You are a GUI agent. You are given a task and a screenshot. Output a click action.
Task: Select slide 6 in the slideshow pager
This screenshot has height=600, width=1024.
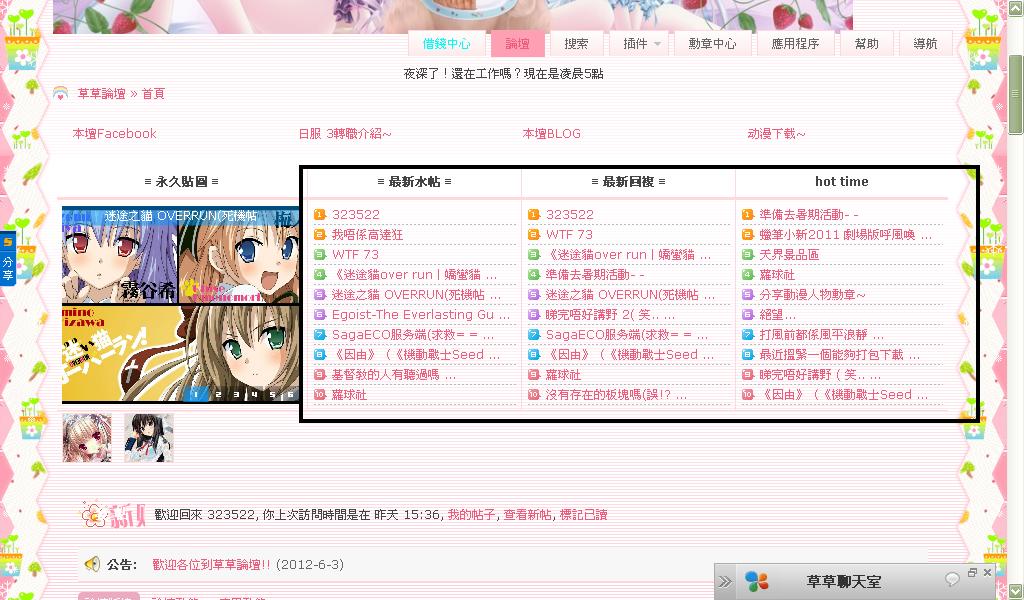291,394
